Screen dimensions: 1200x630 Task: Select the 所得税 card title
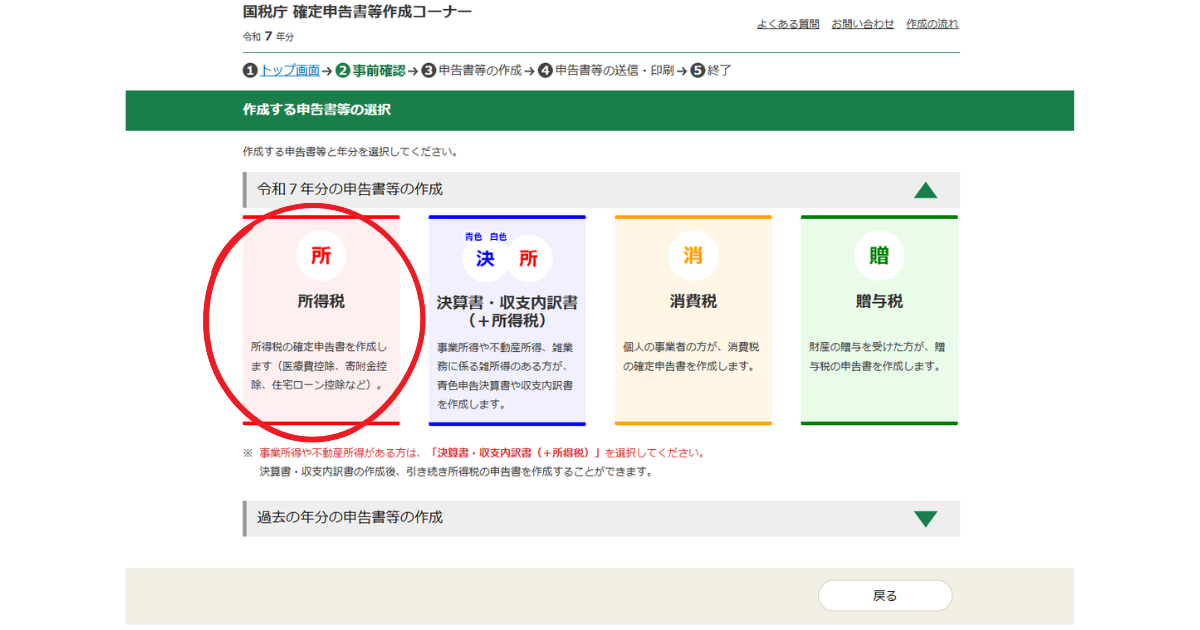321,301
